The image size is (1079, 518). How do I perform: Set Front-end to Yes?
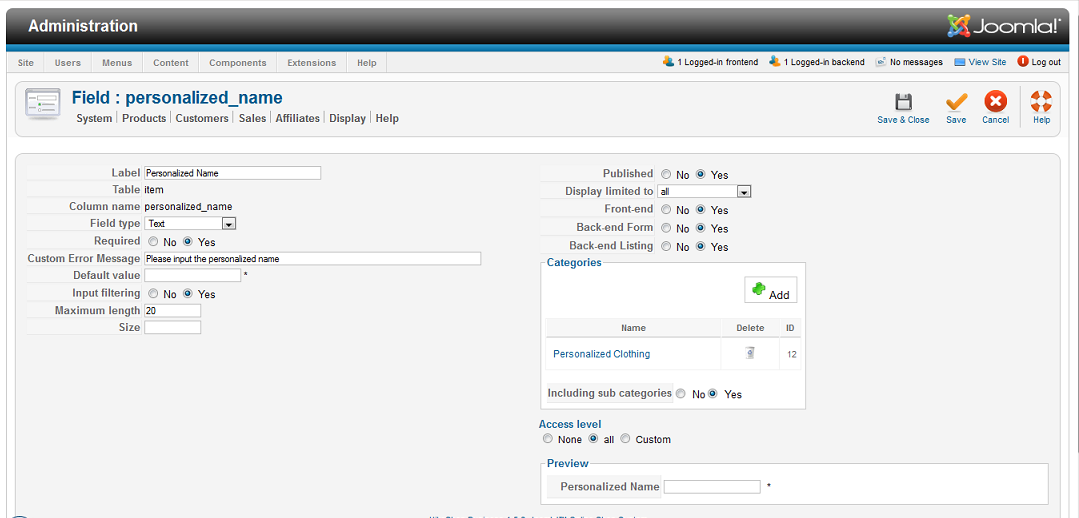(701, 209)
